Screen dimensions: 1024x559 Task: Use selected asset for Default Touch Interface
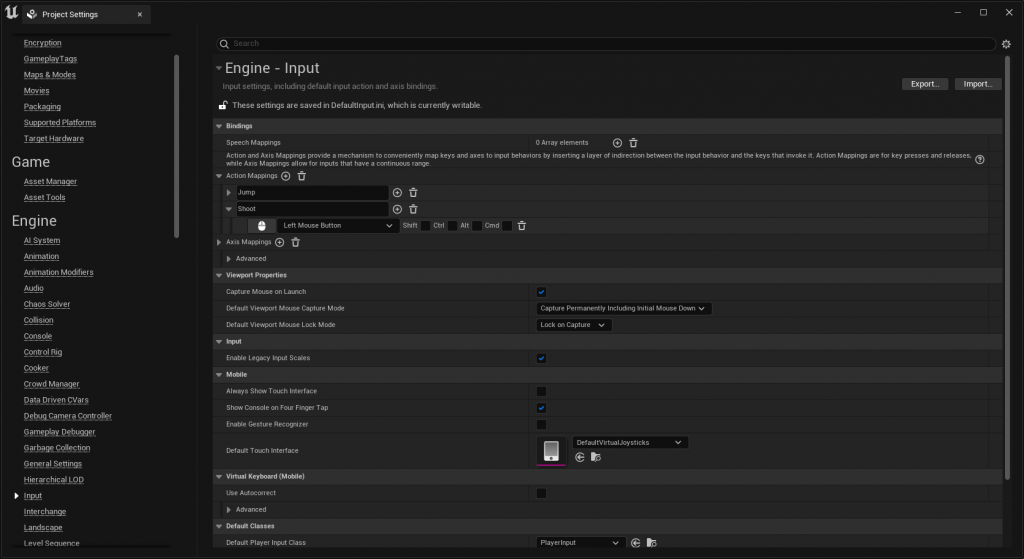click(580, 457)
